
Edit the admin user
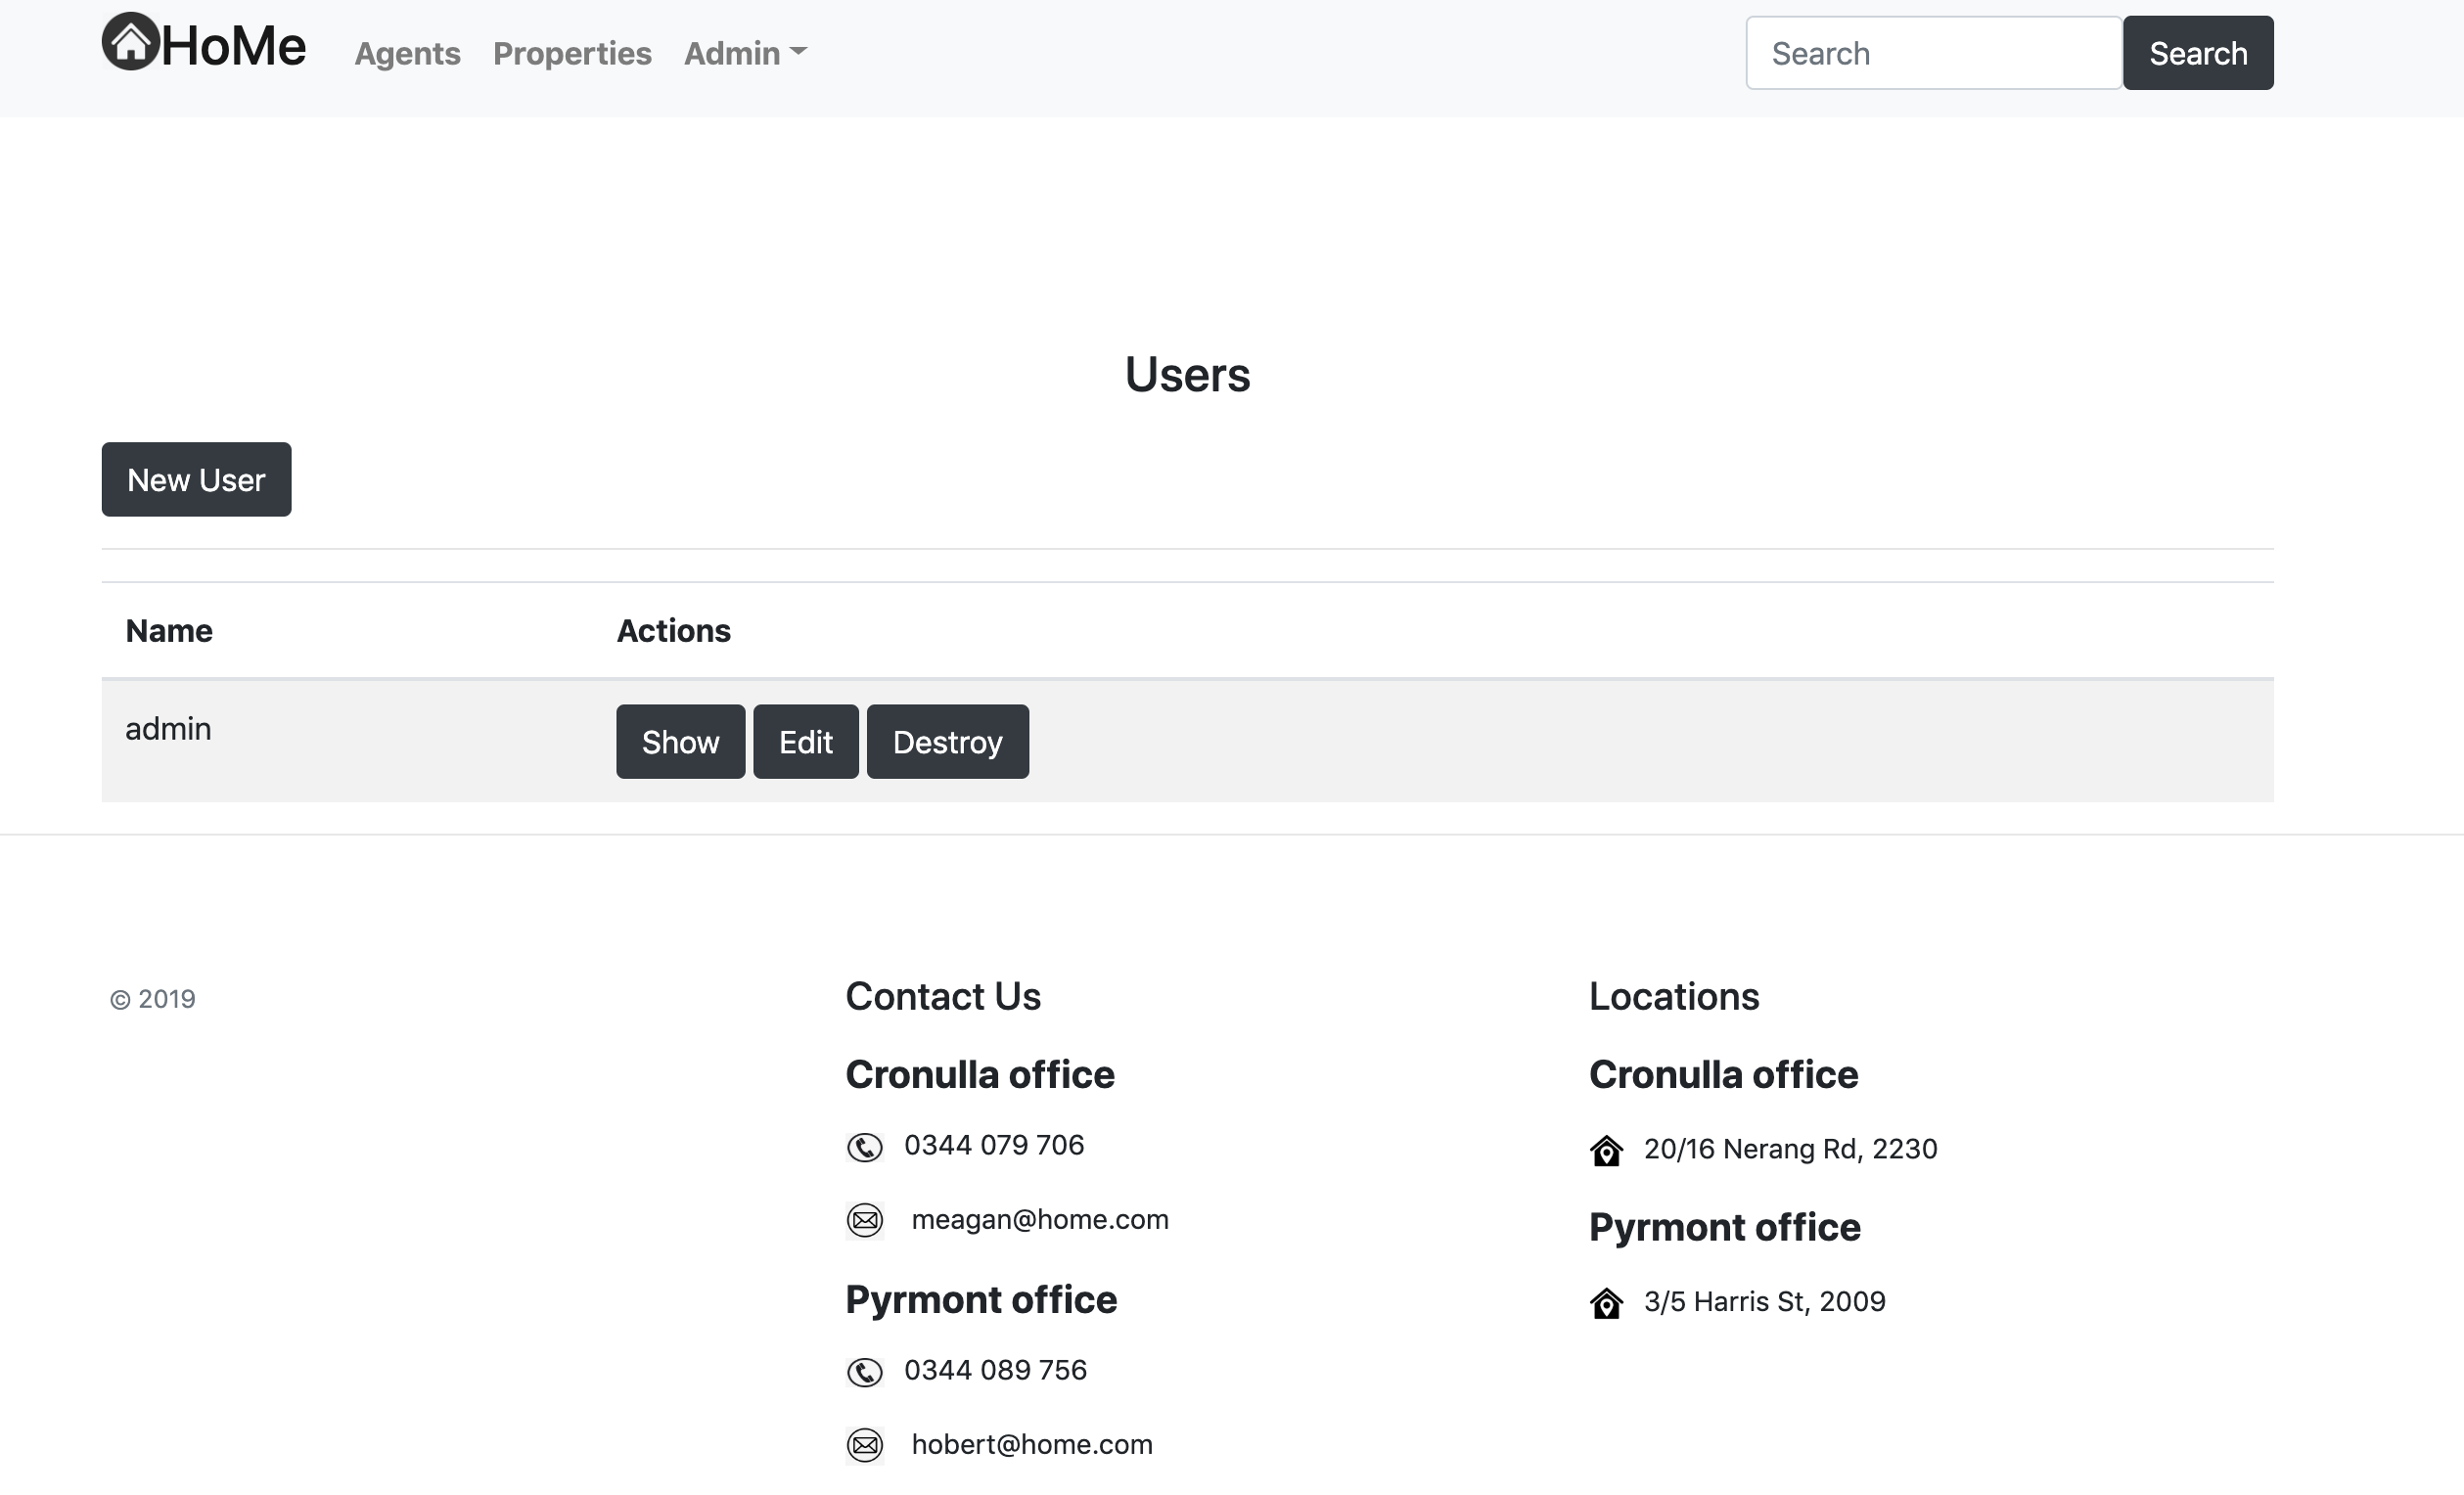[x=805, y=741]
